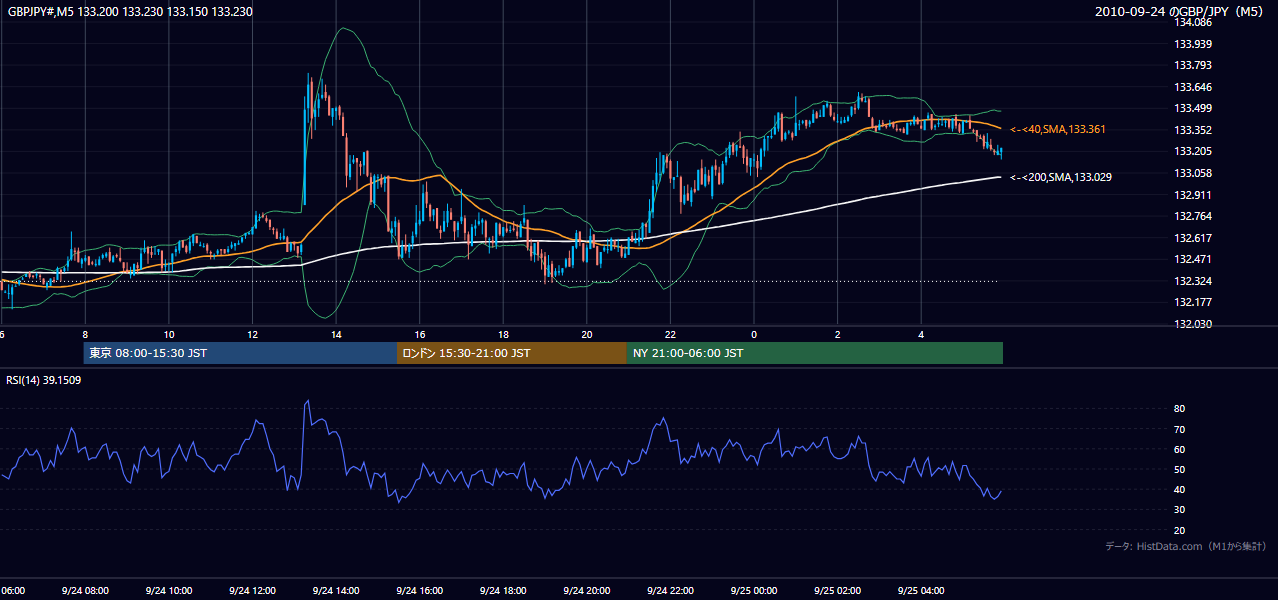
Task: Click the 132.764 price axis label
Action: (x=1193, y=216)
